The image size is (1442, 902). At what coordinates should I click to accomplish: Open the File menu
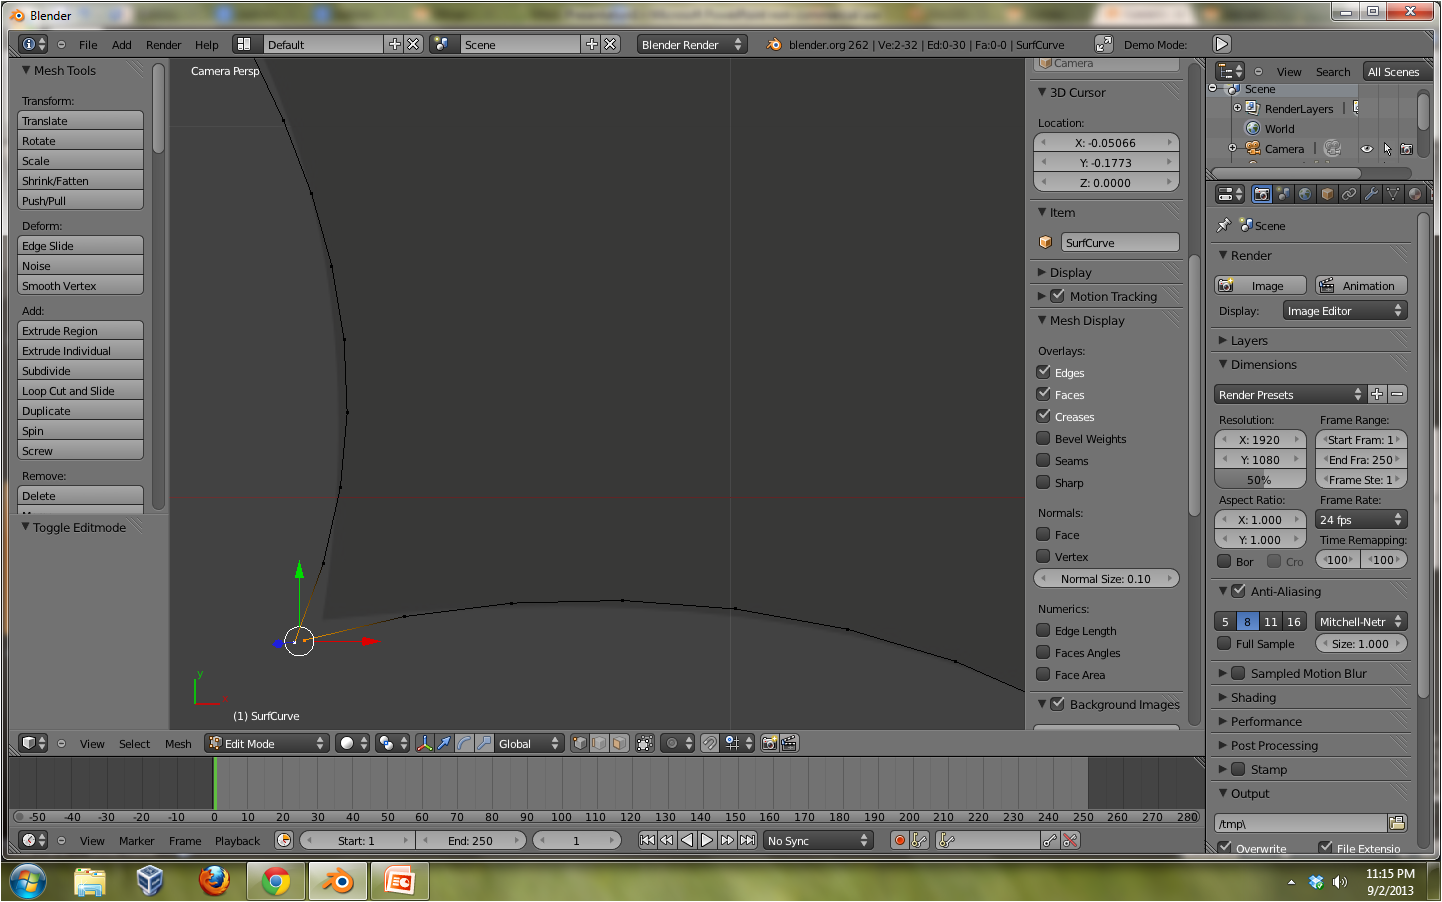tap(88, 45)
